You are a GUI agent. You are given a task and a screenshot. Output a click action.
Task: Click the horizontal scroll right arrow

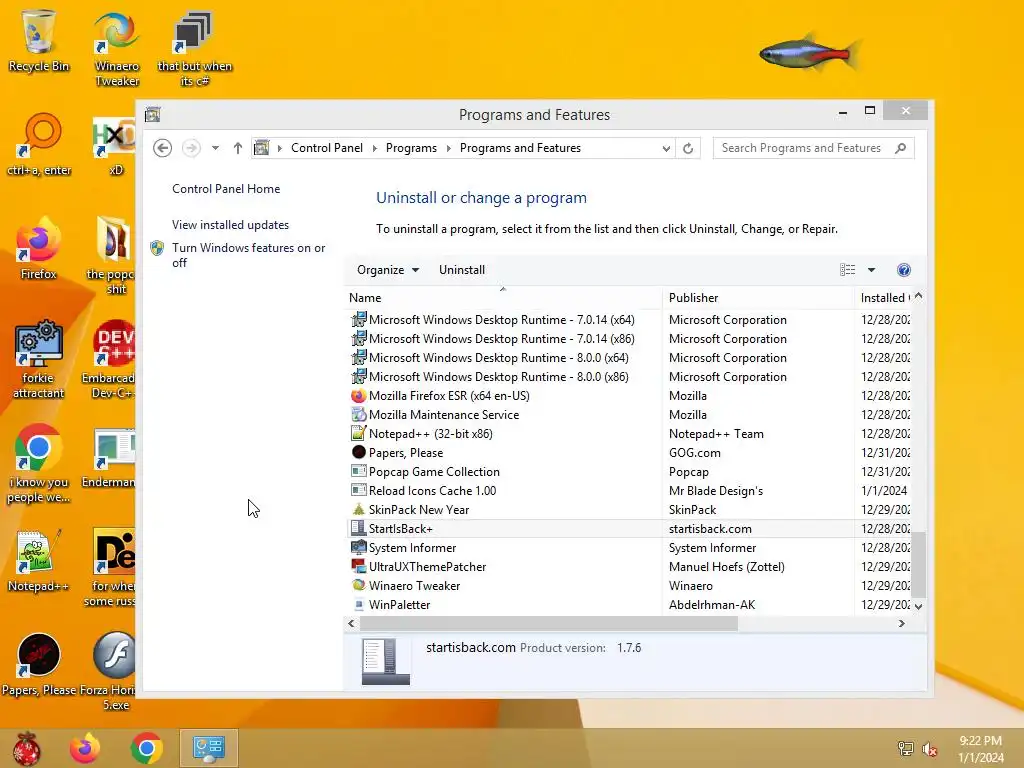[902, 624]
